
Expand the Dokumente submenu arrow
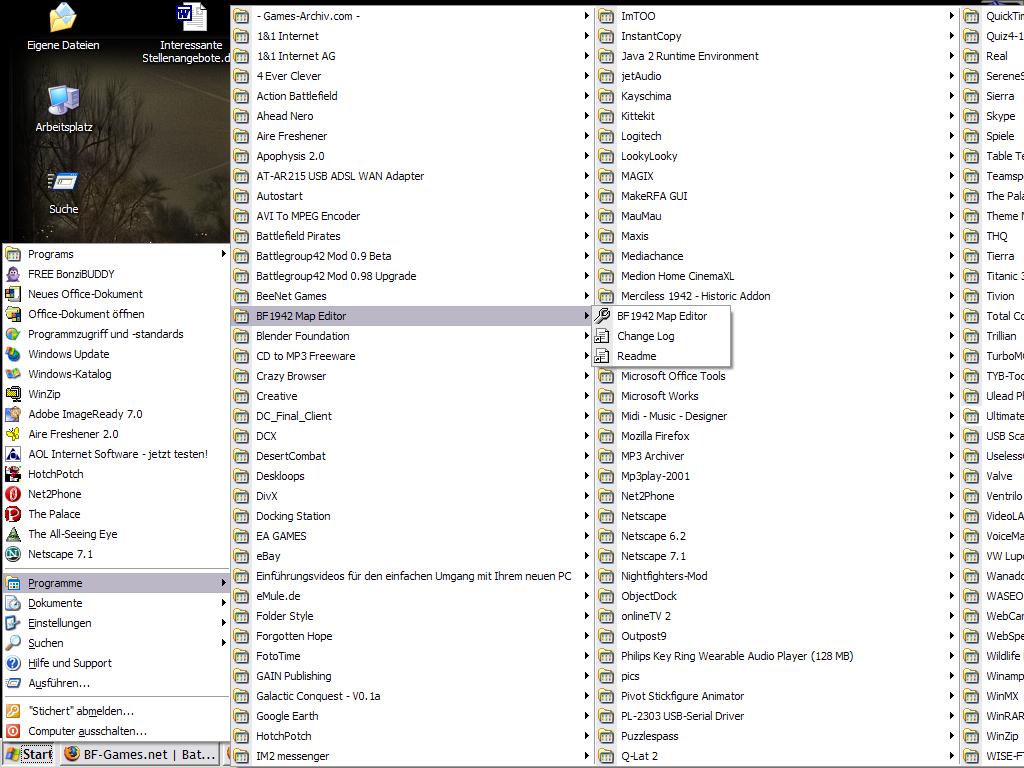(223, 603)
